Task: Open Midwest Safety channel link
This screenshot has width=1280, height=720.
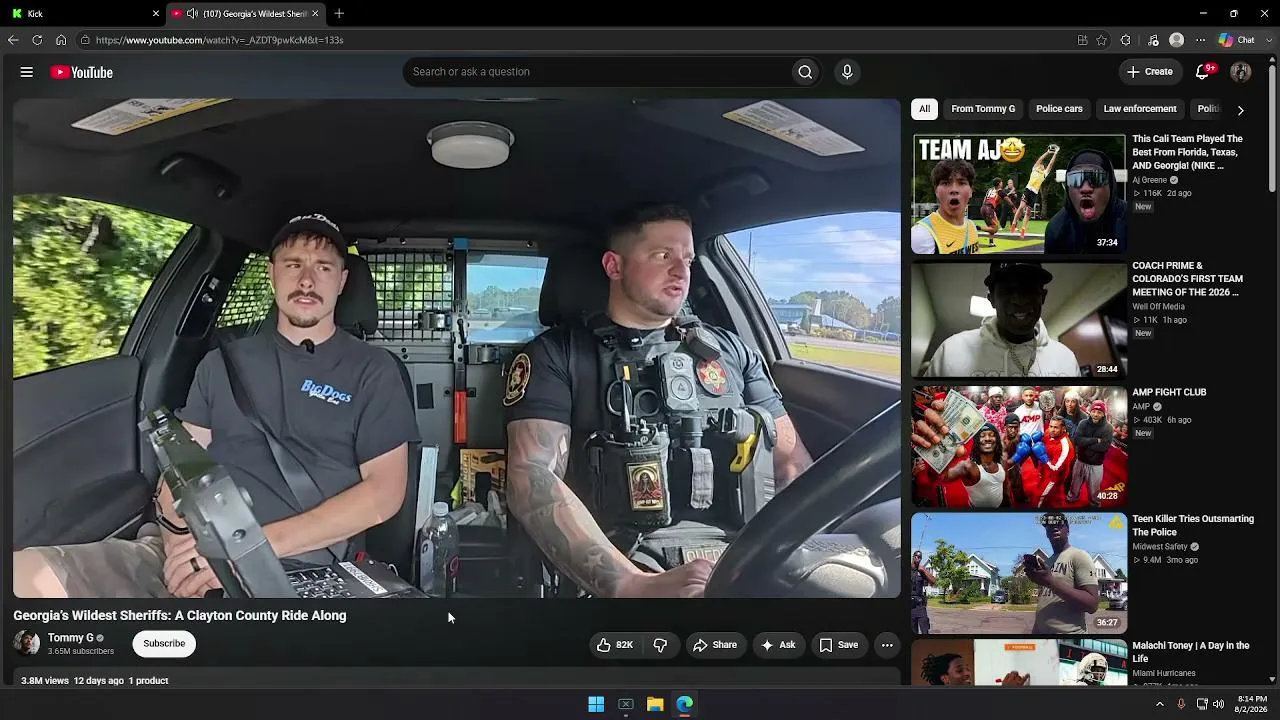Action: tap(1160, 547)
